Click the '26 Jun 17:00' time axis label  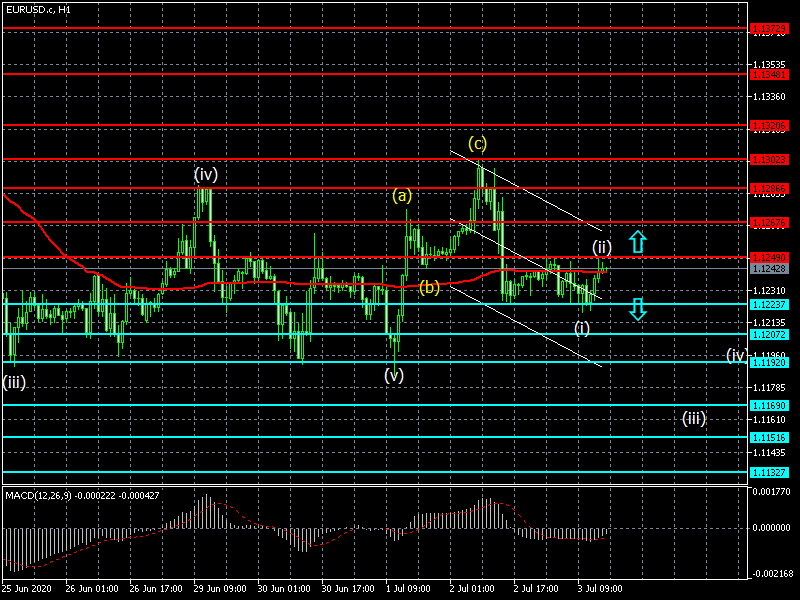156,588
